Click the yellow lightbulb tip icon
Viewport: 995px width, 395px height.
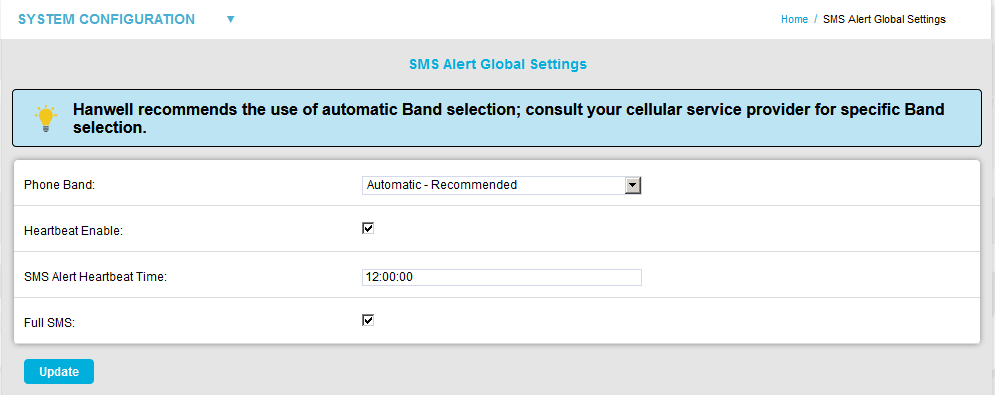pyautogui.click(x=46, y=119)
